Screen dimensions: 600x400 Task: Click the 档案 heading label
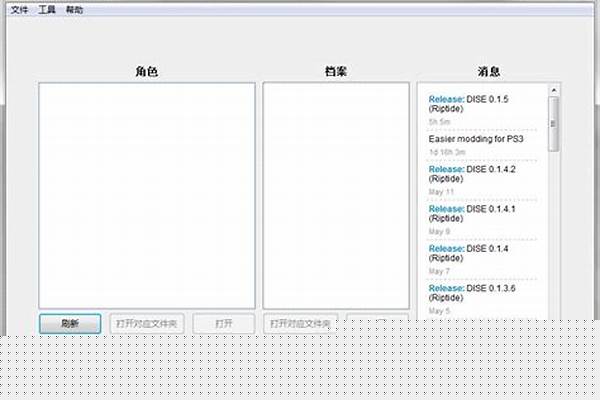336,71
